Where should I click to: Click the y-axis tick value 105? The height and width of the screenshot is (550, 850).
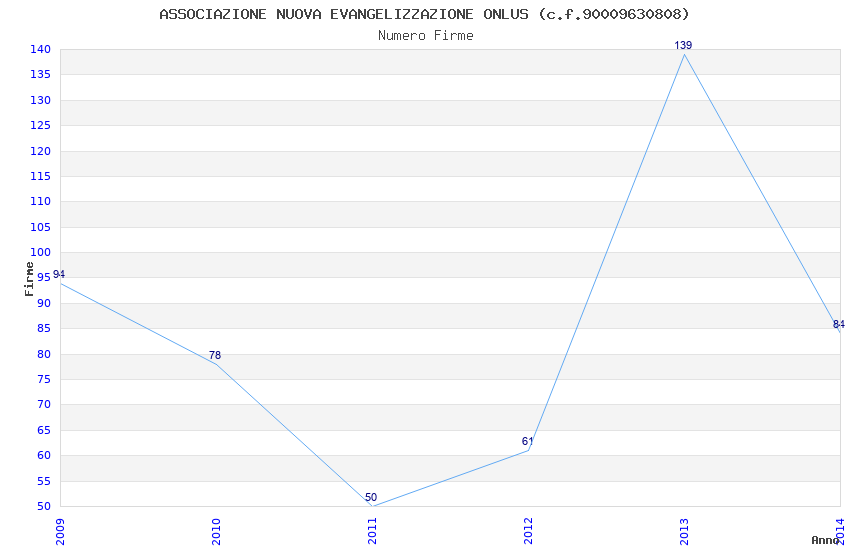pos(41,227)
